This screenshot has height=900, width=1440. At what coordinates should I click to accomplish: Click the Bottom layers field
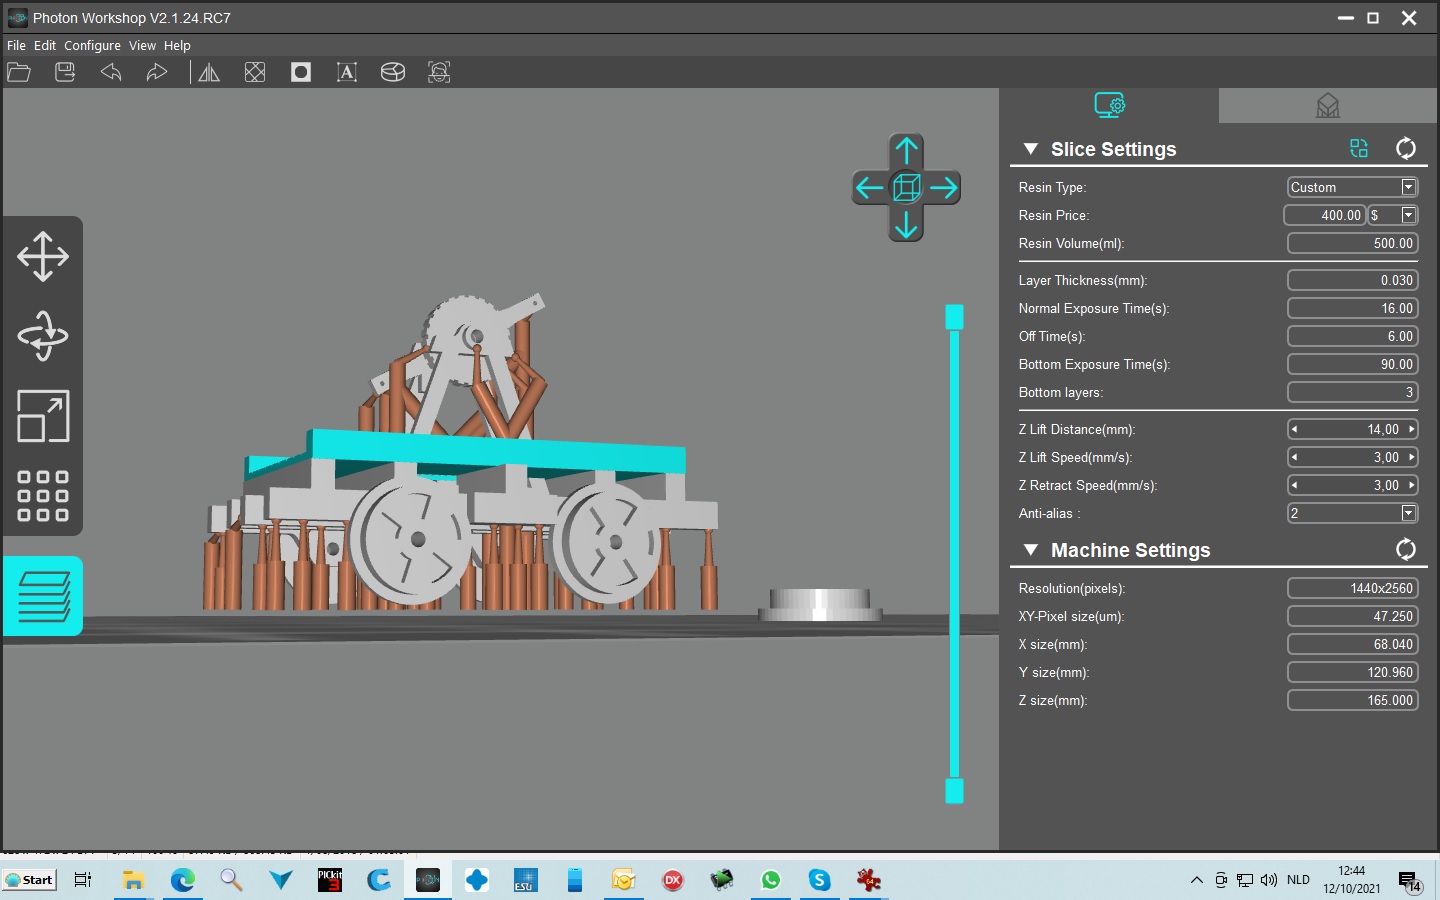click(1352, 392)
